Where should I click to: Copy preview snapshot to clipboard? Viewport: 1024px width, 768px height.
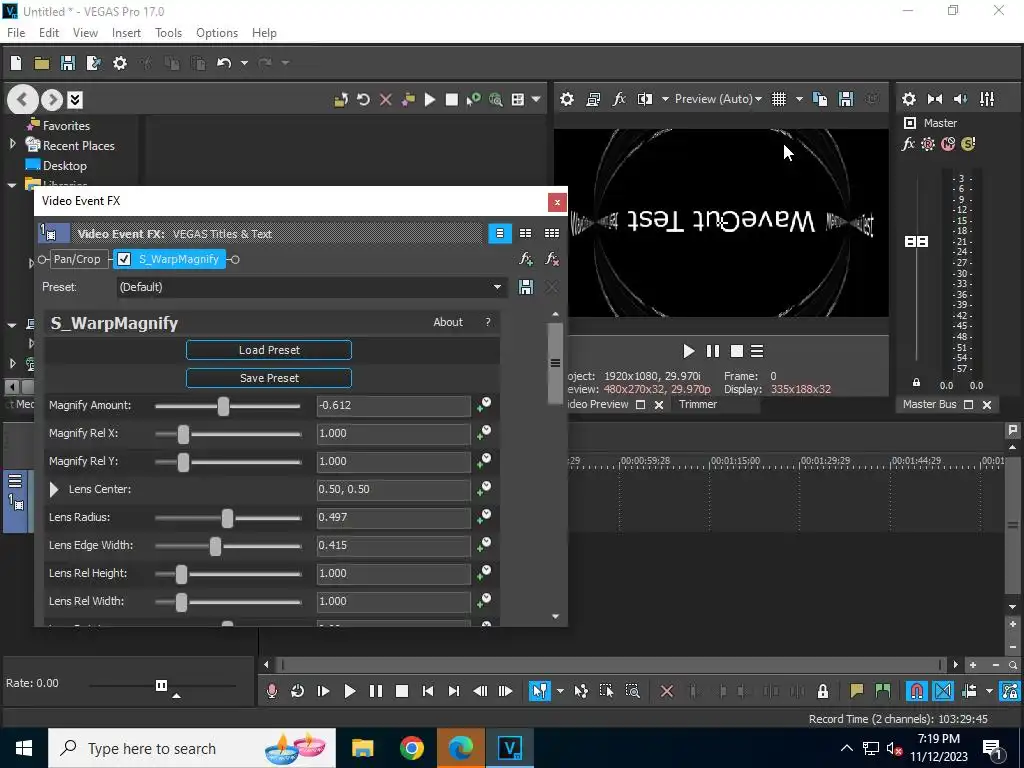pyautogui.click(x=820, y=99)
